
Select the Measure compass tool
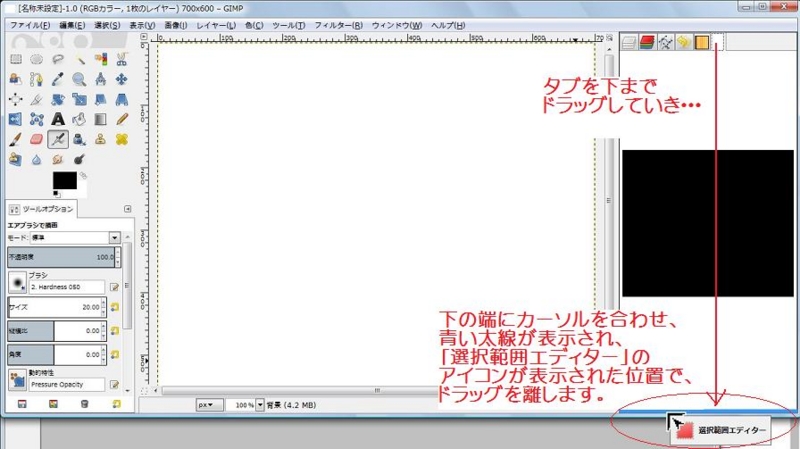coord(101,79)
